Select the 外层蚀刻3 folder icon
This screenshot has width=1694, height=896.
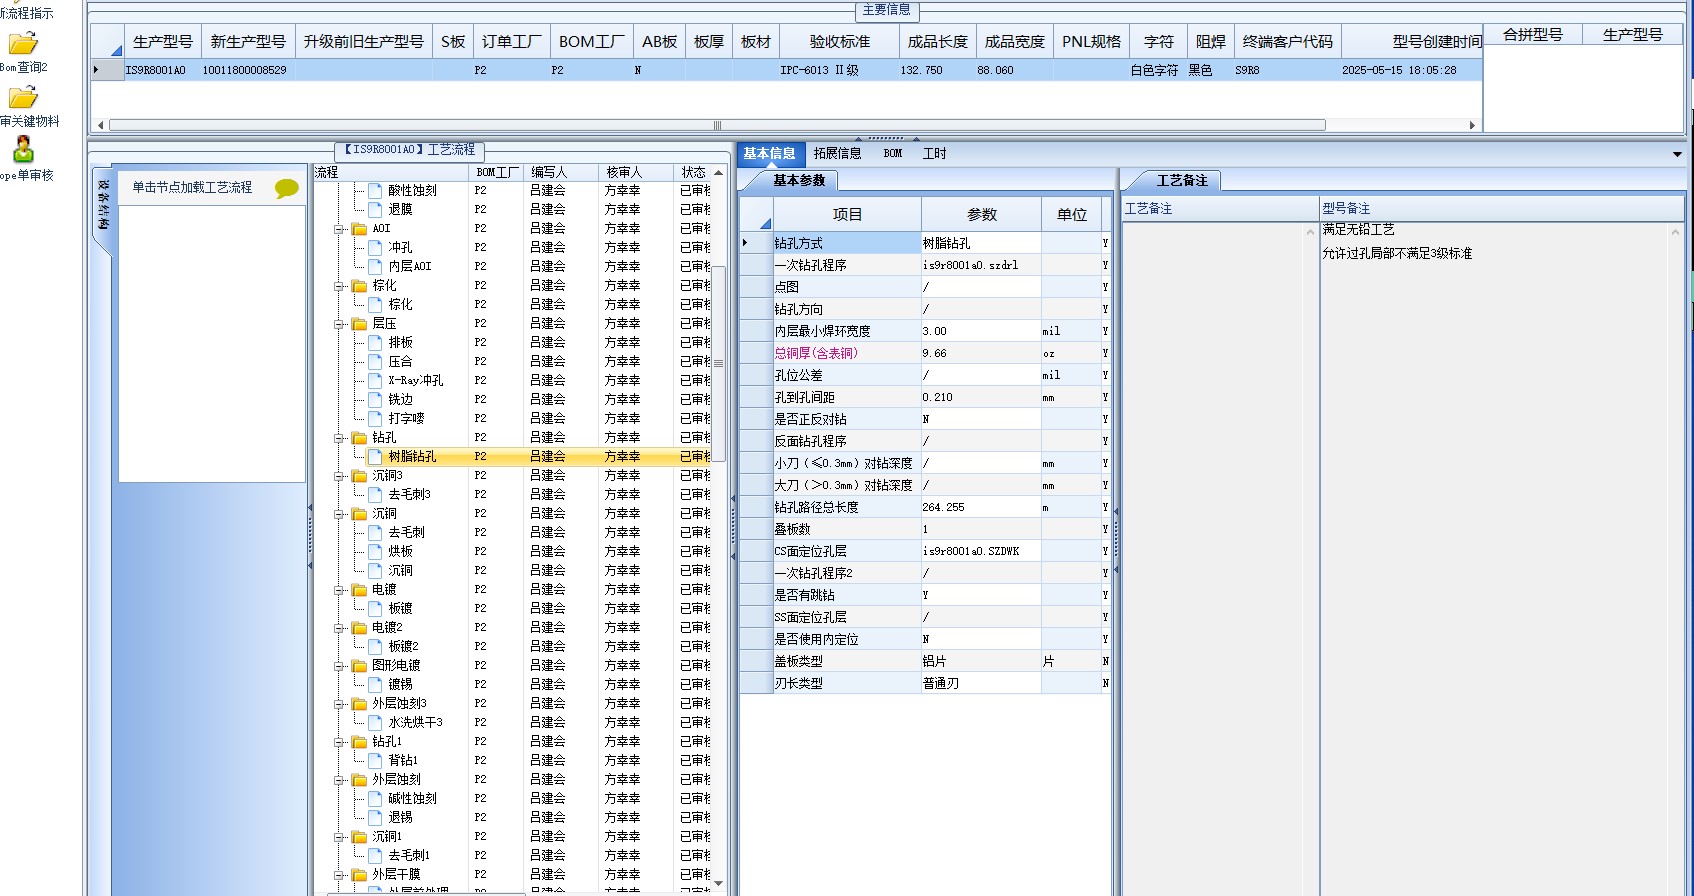coord(360,704)
